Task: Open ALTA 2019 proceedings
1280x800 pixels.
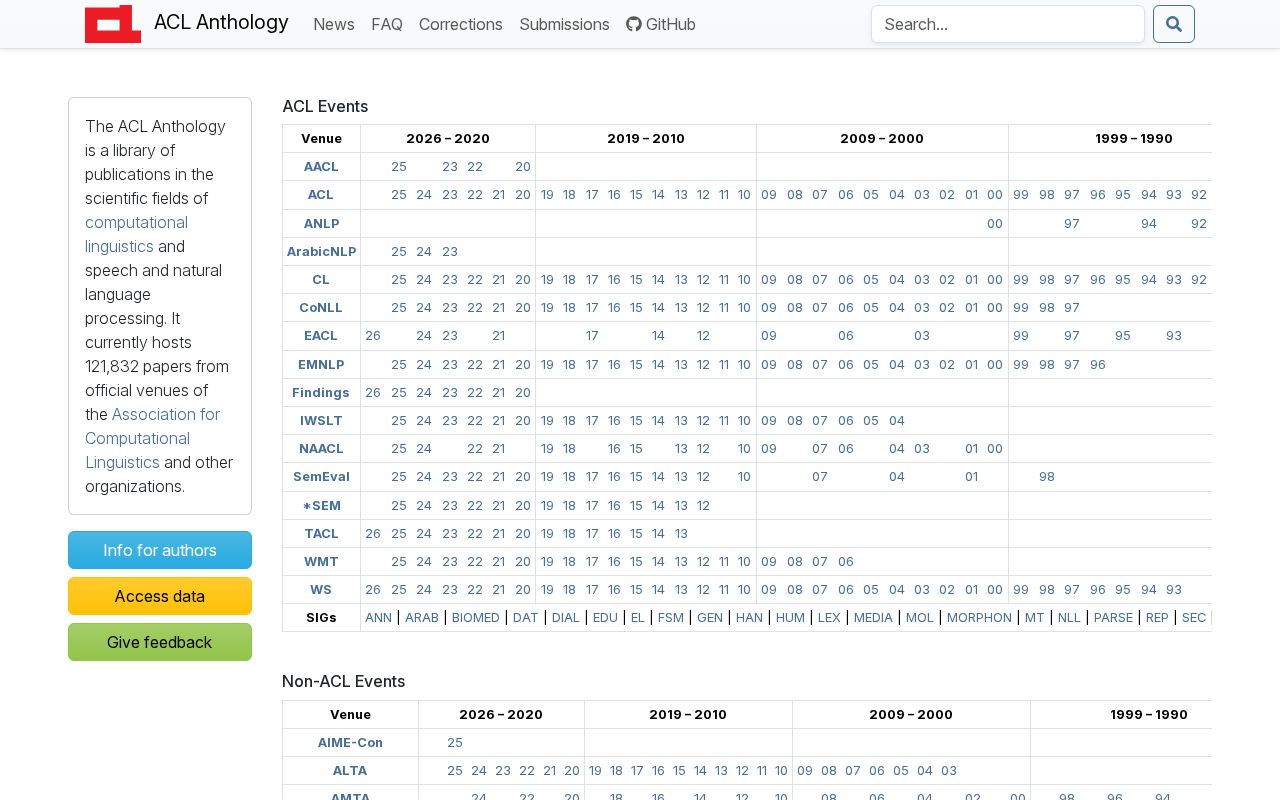Action: (595, 770)
